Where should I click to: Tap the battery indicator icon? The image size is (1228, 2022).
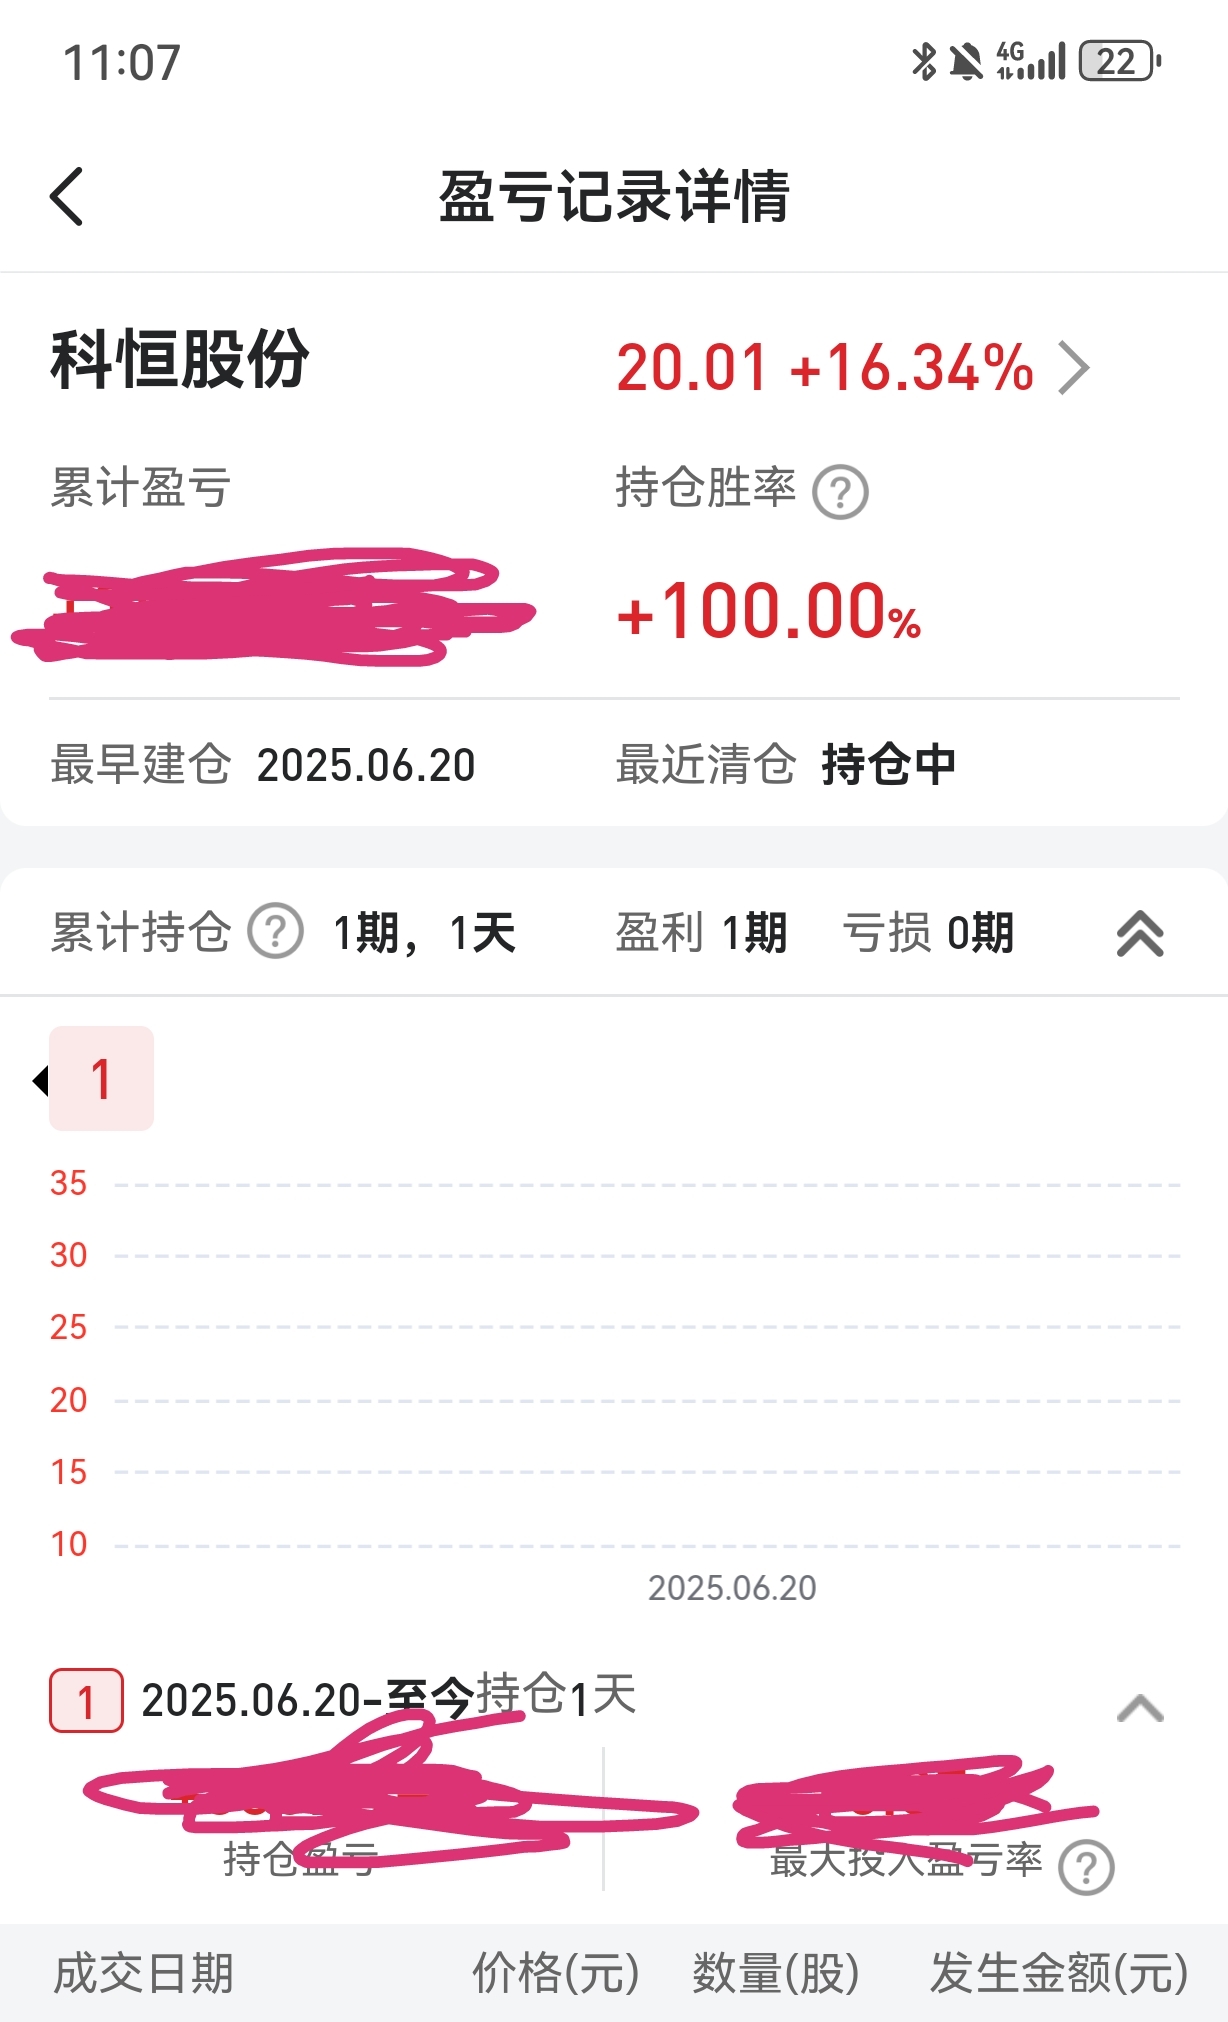(x=1120, y=61)
